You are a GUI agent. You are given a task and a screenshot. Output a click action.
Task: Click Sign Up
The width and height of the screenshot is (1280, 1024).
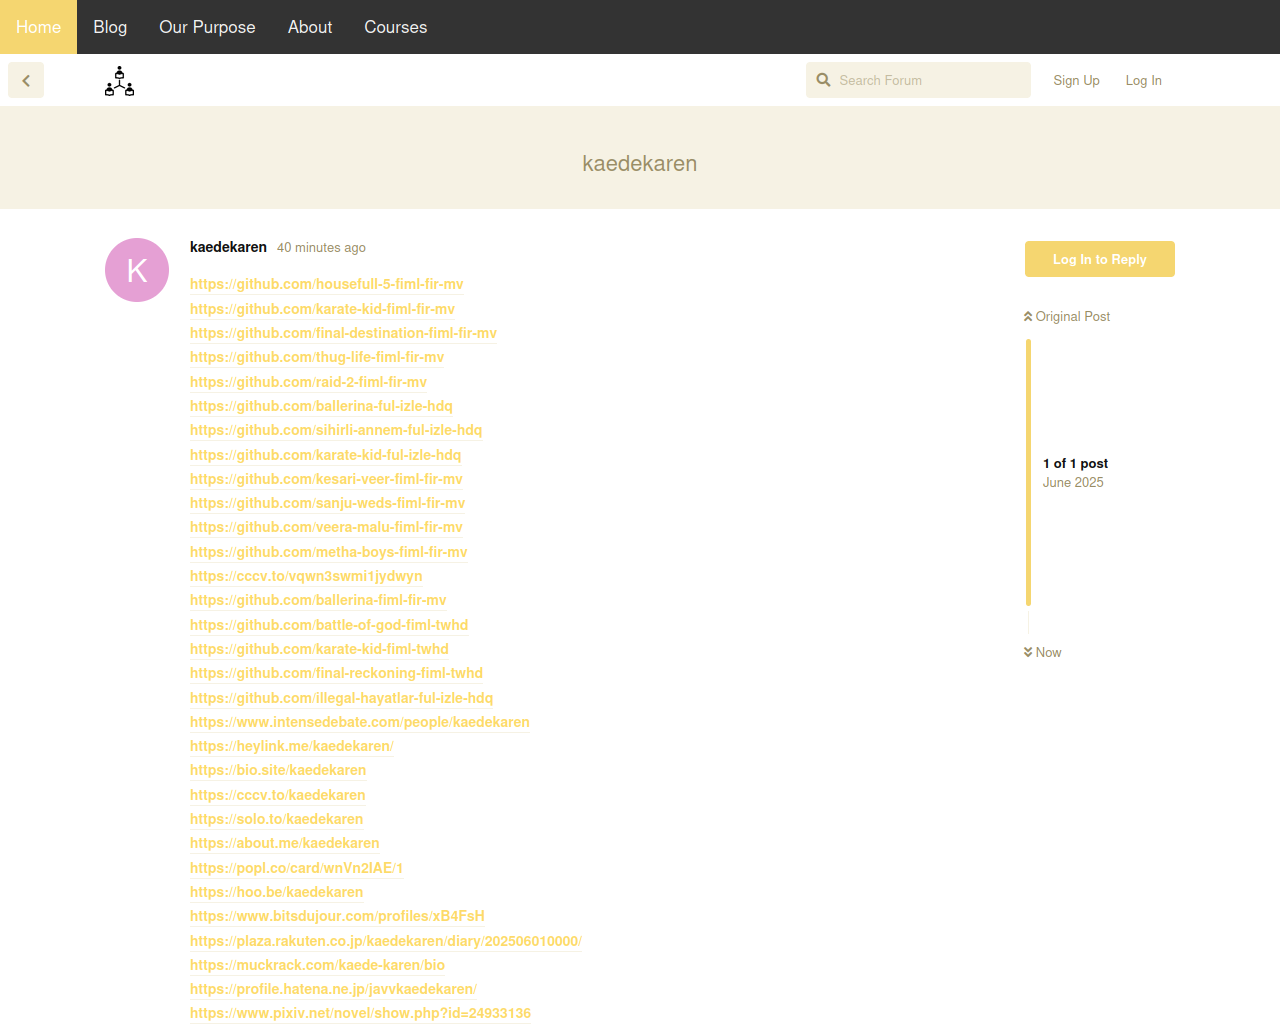point(1076,80)
